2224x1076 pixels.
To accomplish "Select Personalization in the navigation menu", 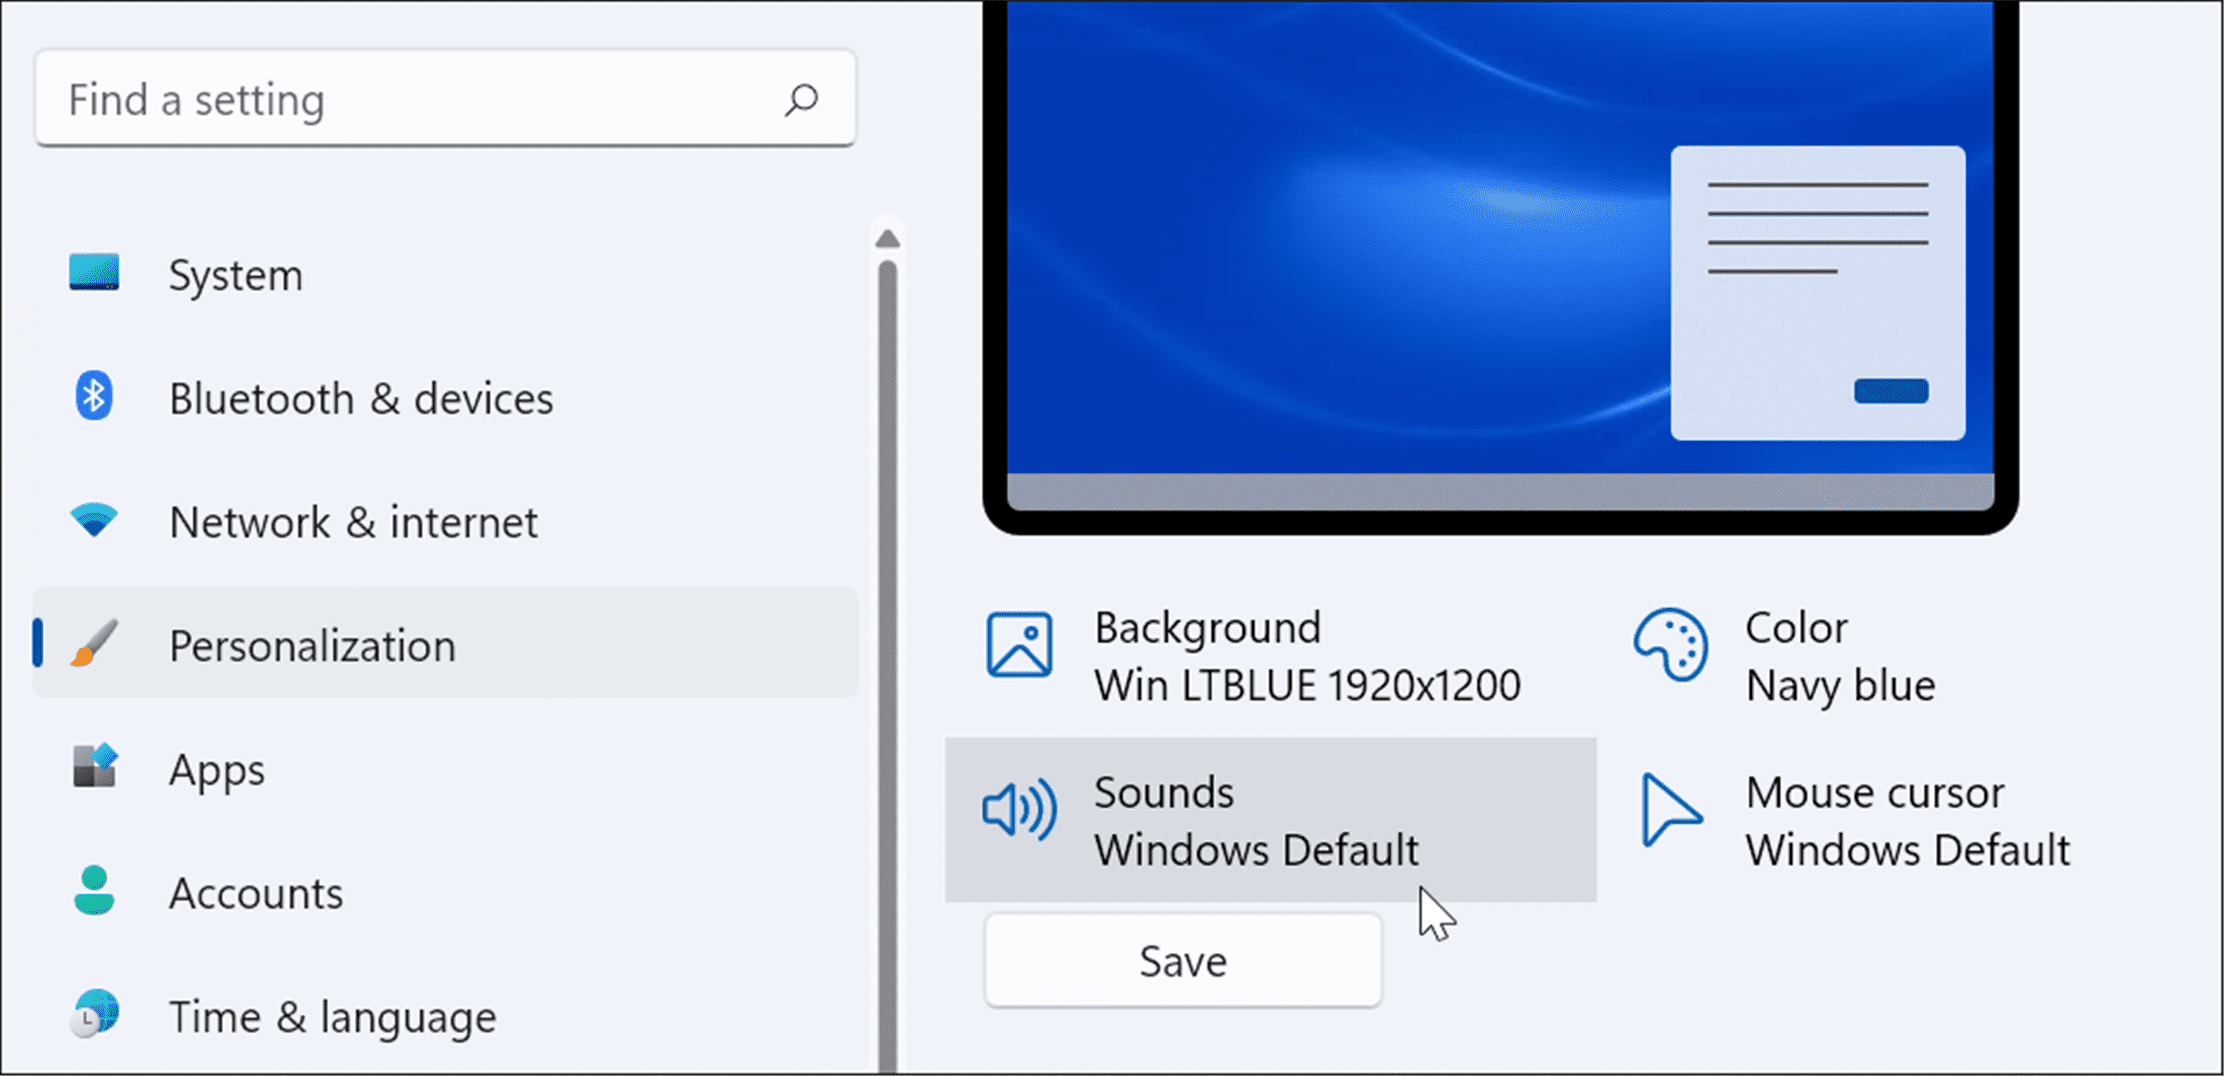I will [x=312, y=645].
